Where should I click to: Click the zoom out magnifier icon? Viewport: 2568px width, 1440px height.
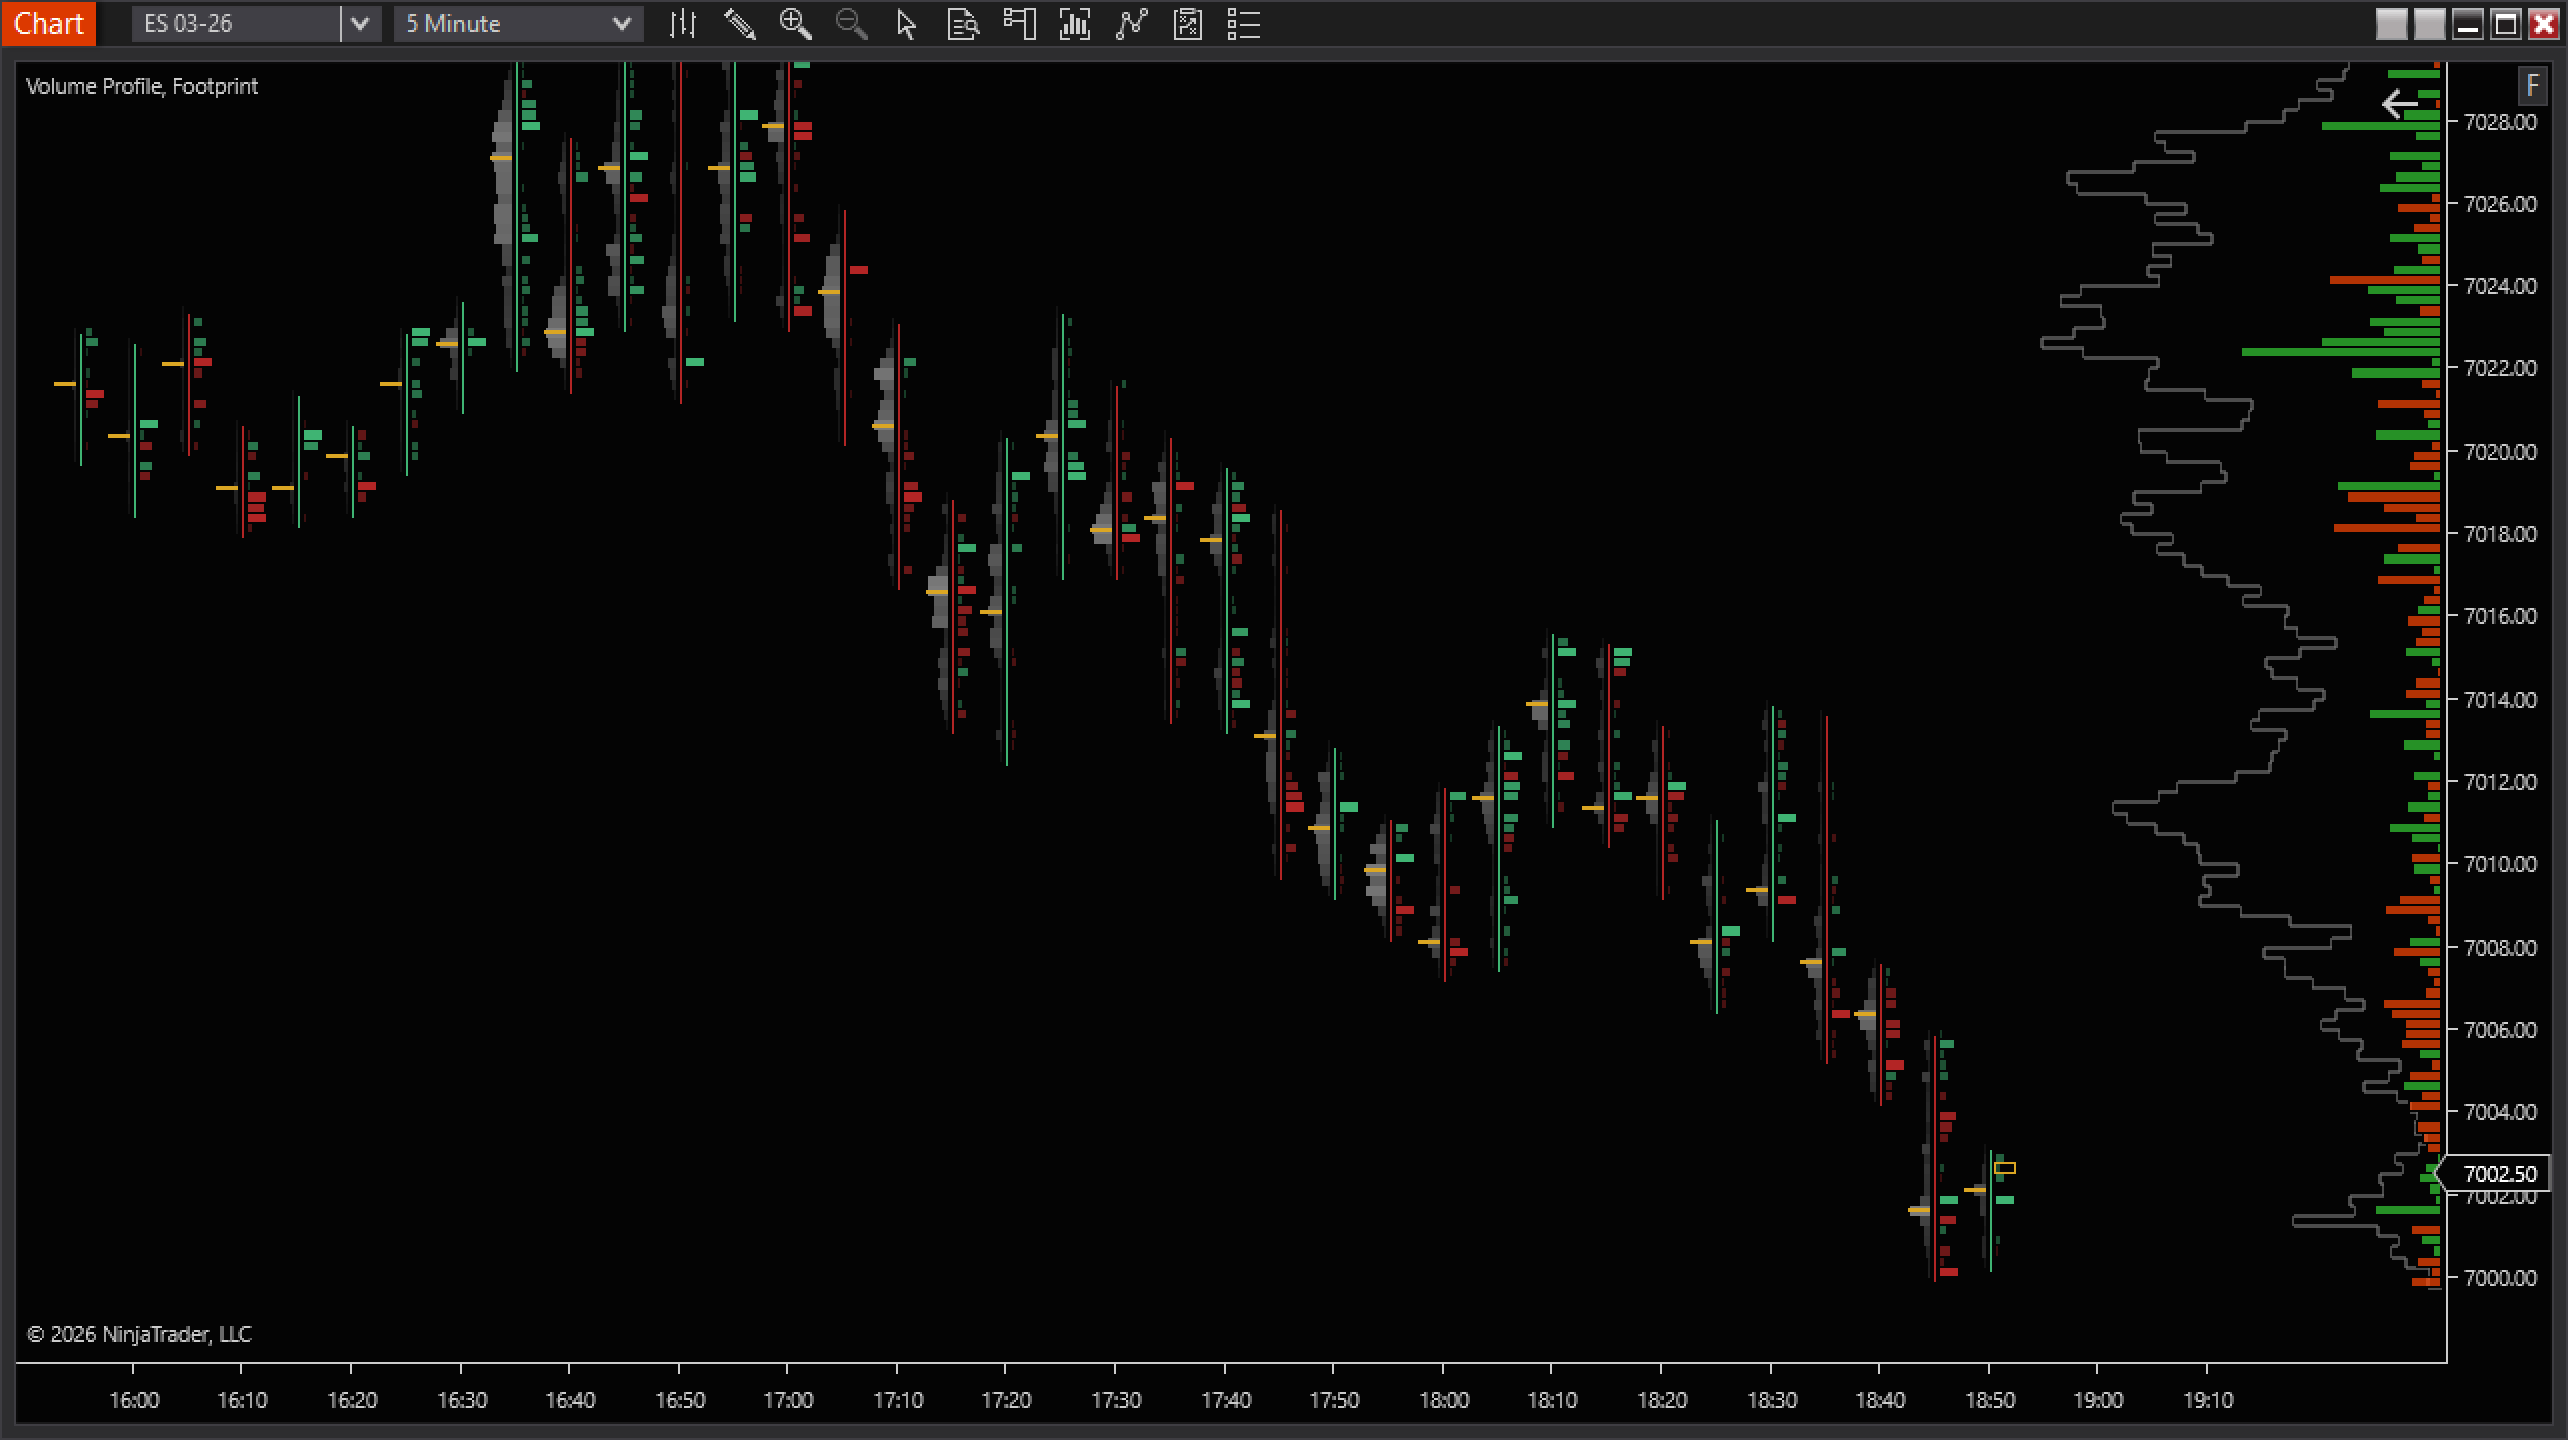851,24
